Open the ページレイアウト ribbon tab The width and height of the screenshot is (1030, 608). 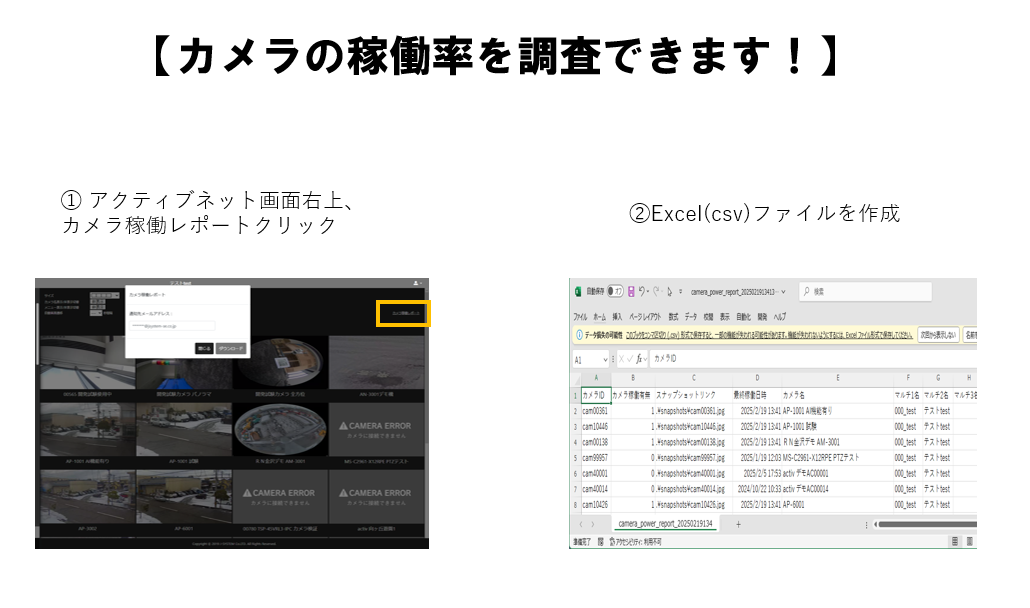(645, 316)
